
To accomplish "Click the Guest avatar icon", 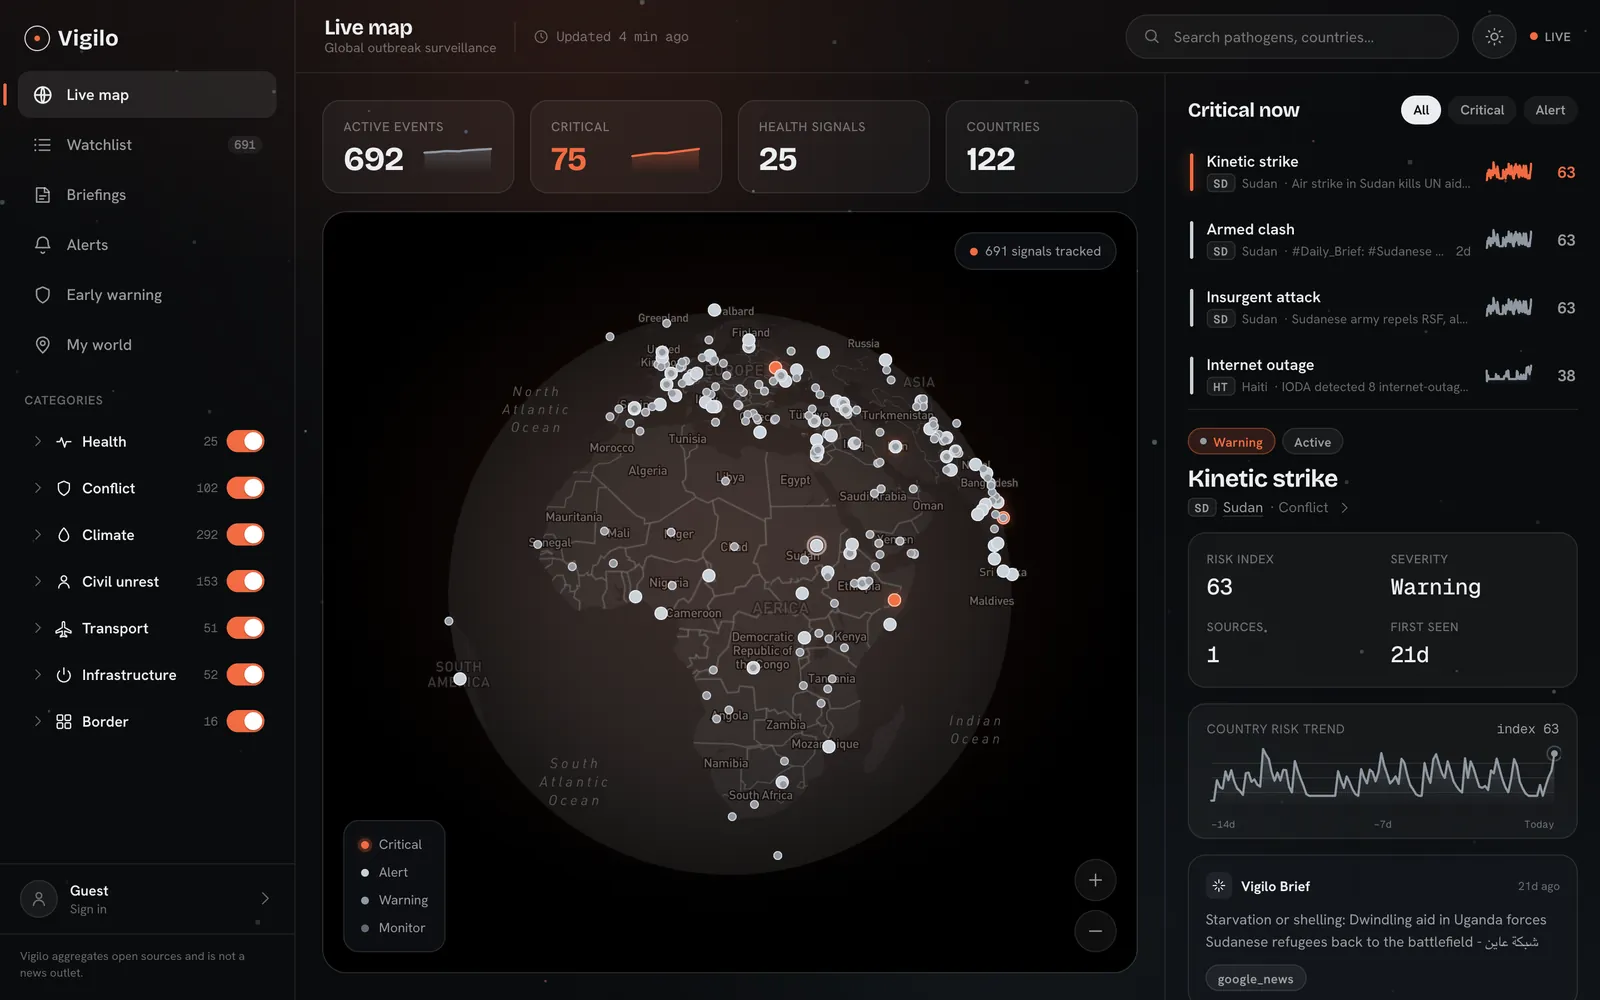I will coord(39,899).
